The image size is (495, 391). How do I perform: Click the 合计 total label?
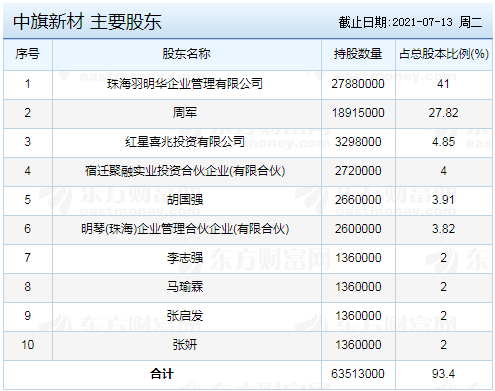click(162, 374)
